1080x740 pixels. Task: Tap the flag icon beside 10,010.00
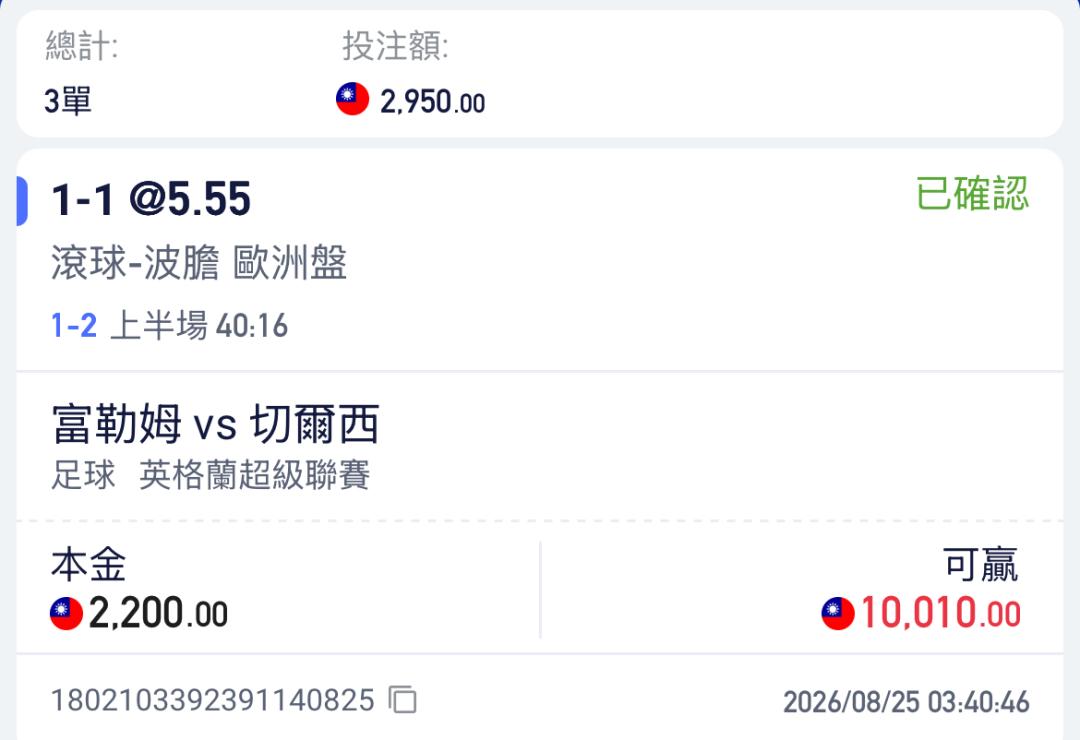pyautogui.click(x=838, y=613)
